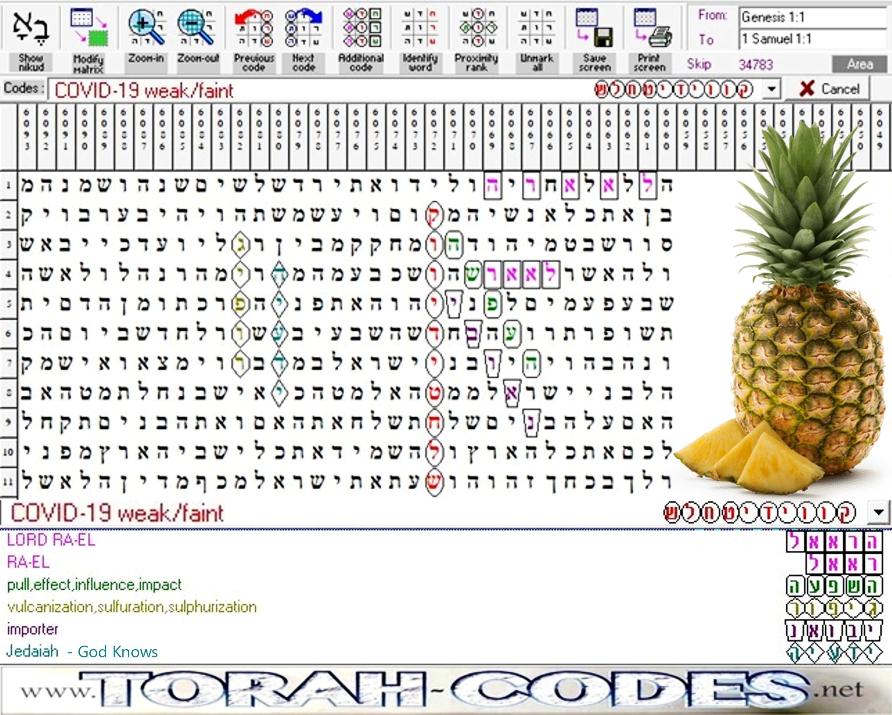Select the pull,effect,influence,impact term
This screenshot has width=892, height=715.
coord(94,585)
